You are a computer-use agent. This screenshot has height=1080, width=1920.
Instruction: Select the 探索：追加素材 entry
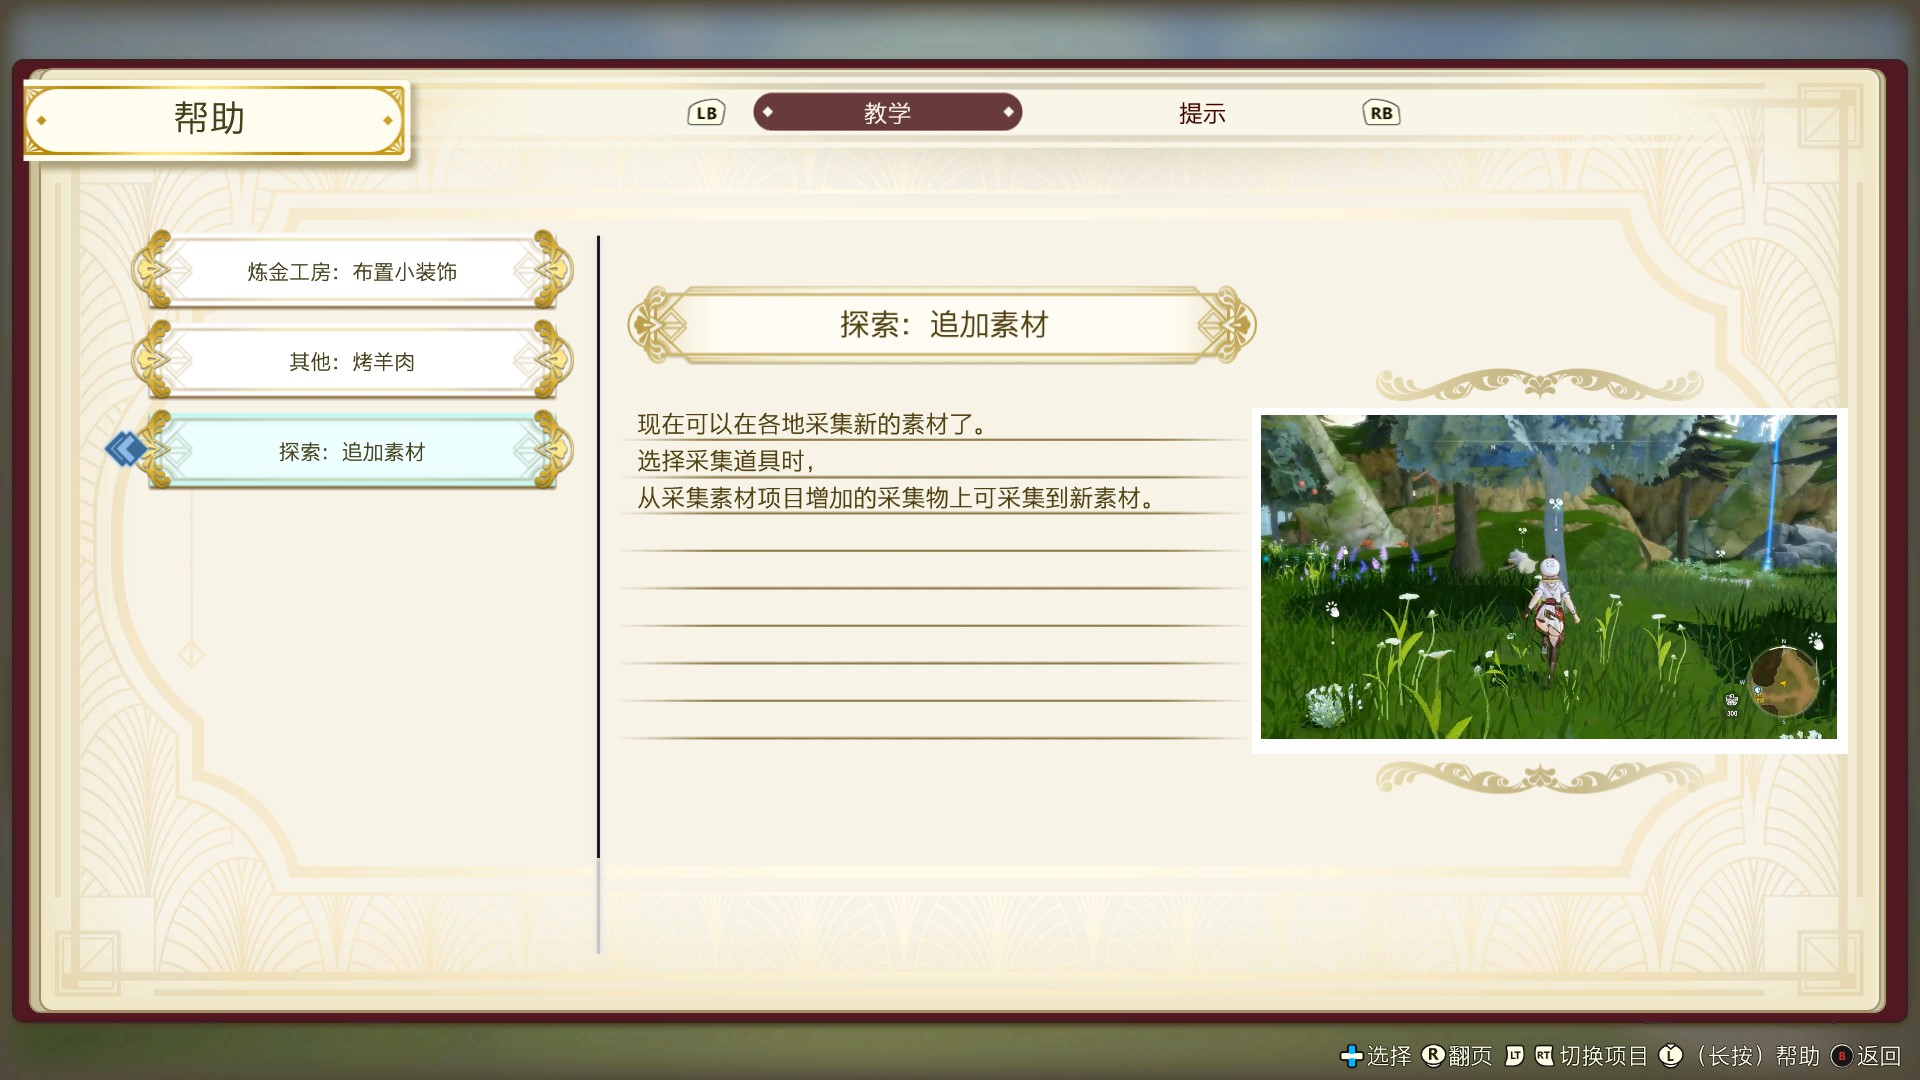point(350,451)
